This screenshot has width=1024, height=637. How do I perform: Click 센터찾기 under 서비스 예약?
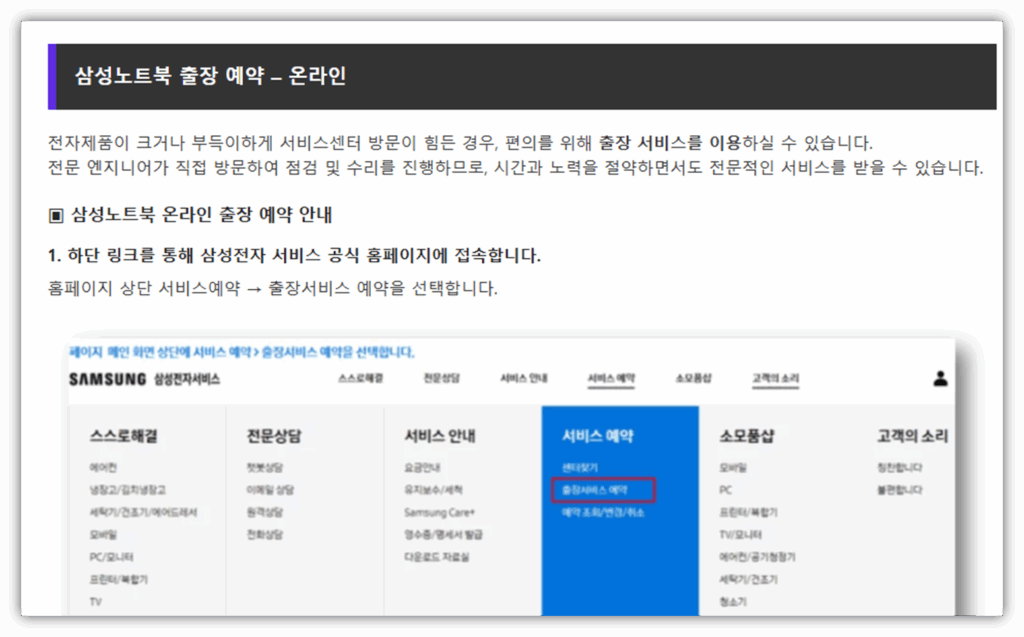pos(580,468)
